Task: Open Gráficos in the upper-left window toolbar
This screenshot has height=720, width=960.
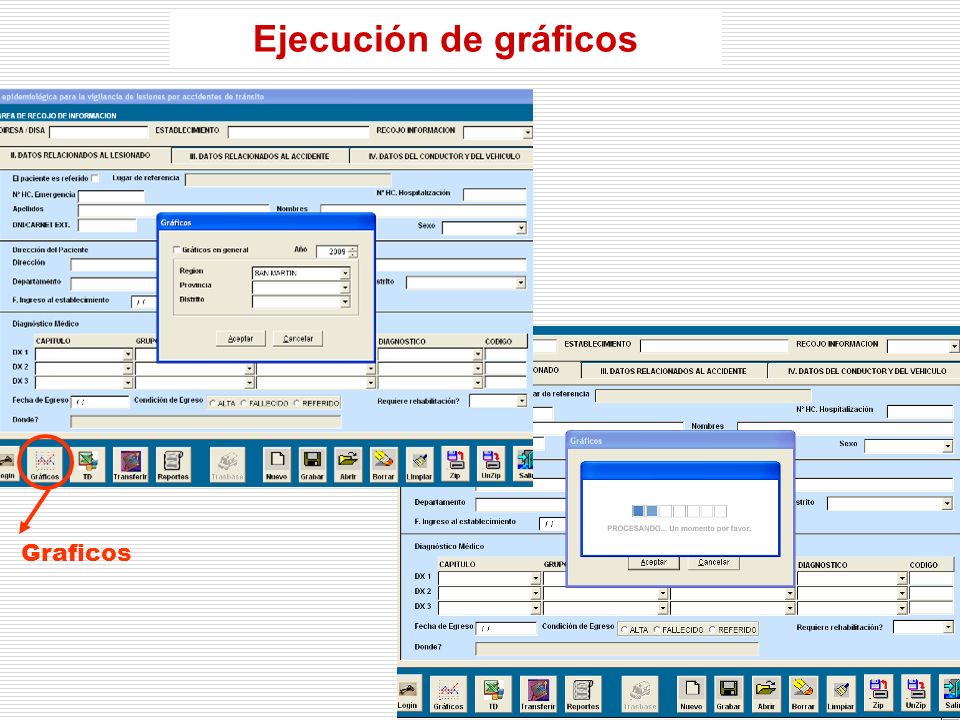Action: (45, 464)
